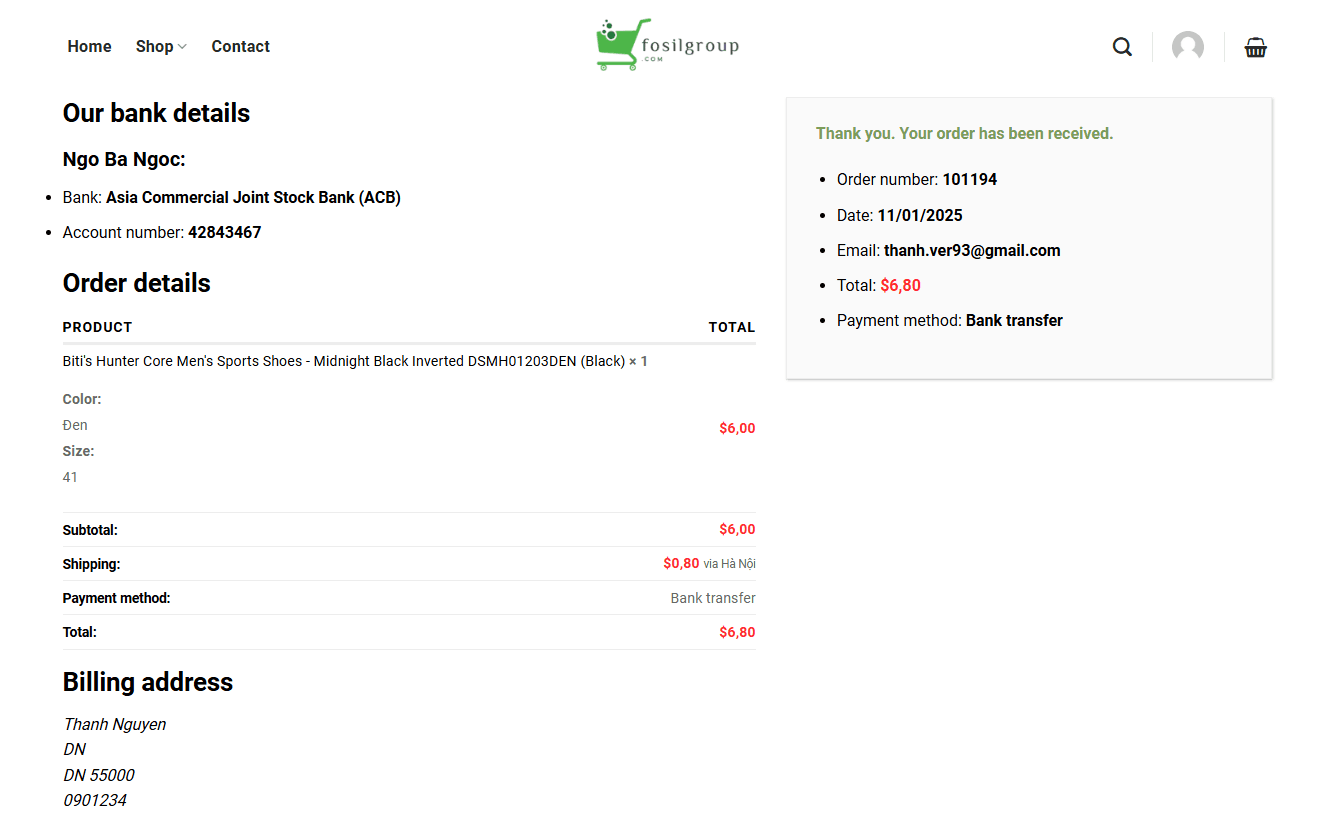Viewport: 1336px width, 835px height.
Task: Open the shopping basket icon
Action: coord(1256,47)
